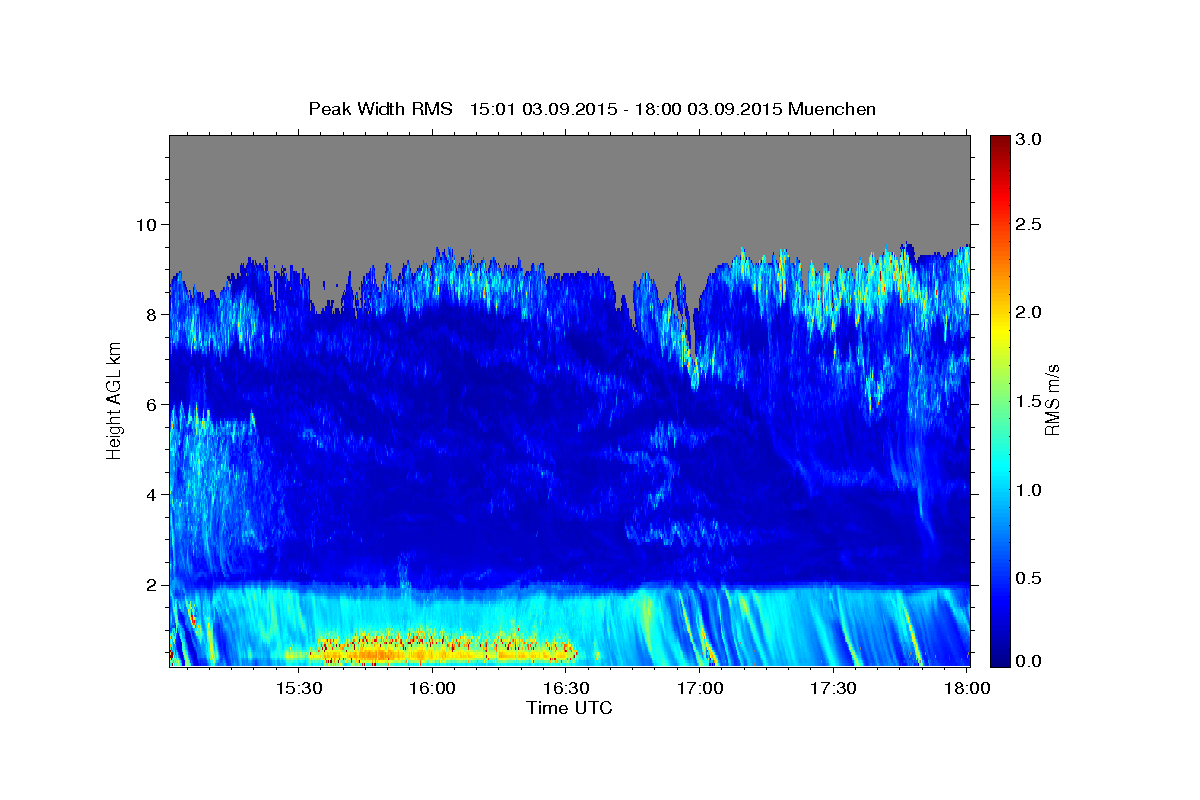Click the 'Time UTC' axis label

569,708
